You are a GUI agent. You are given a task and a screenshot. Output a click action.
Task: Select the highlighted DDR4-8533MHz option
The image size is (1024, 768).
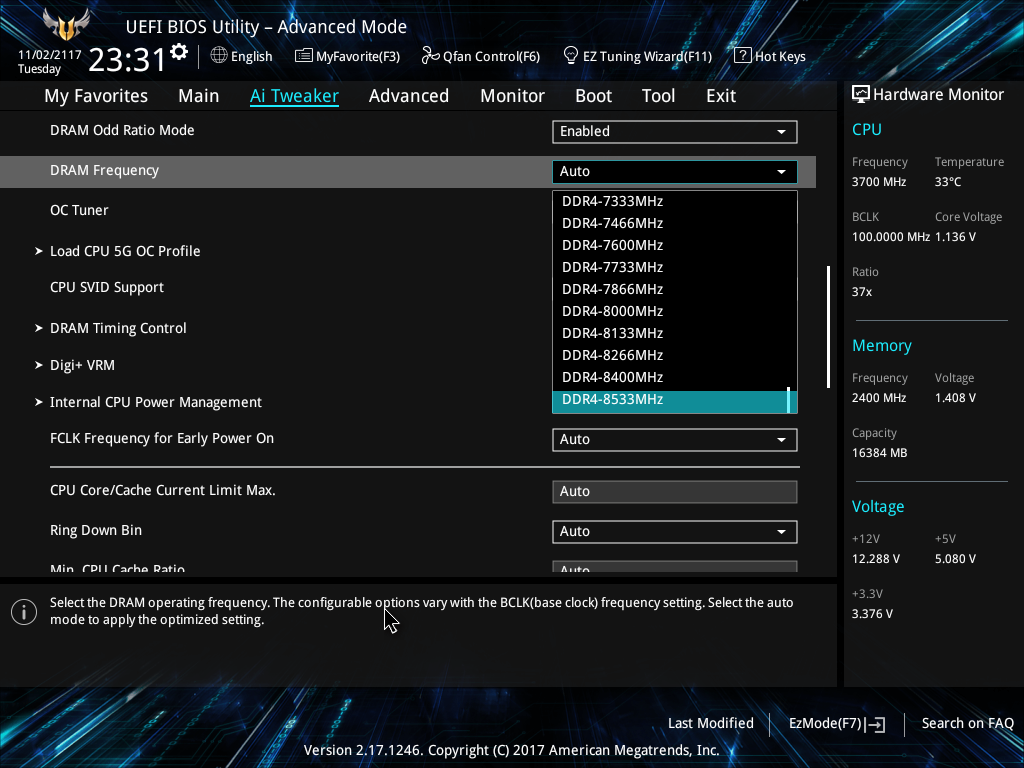coord(675,402)
